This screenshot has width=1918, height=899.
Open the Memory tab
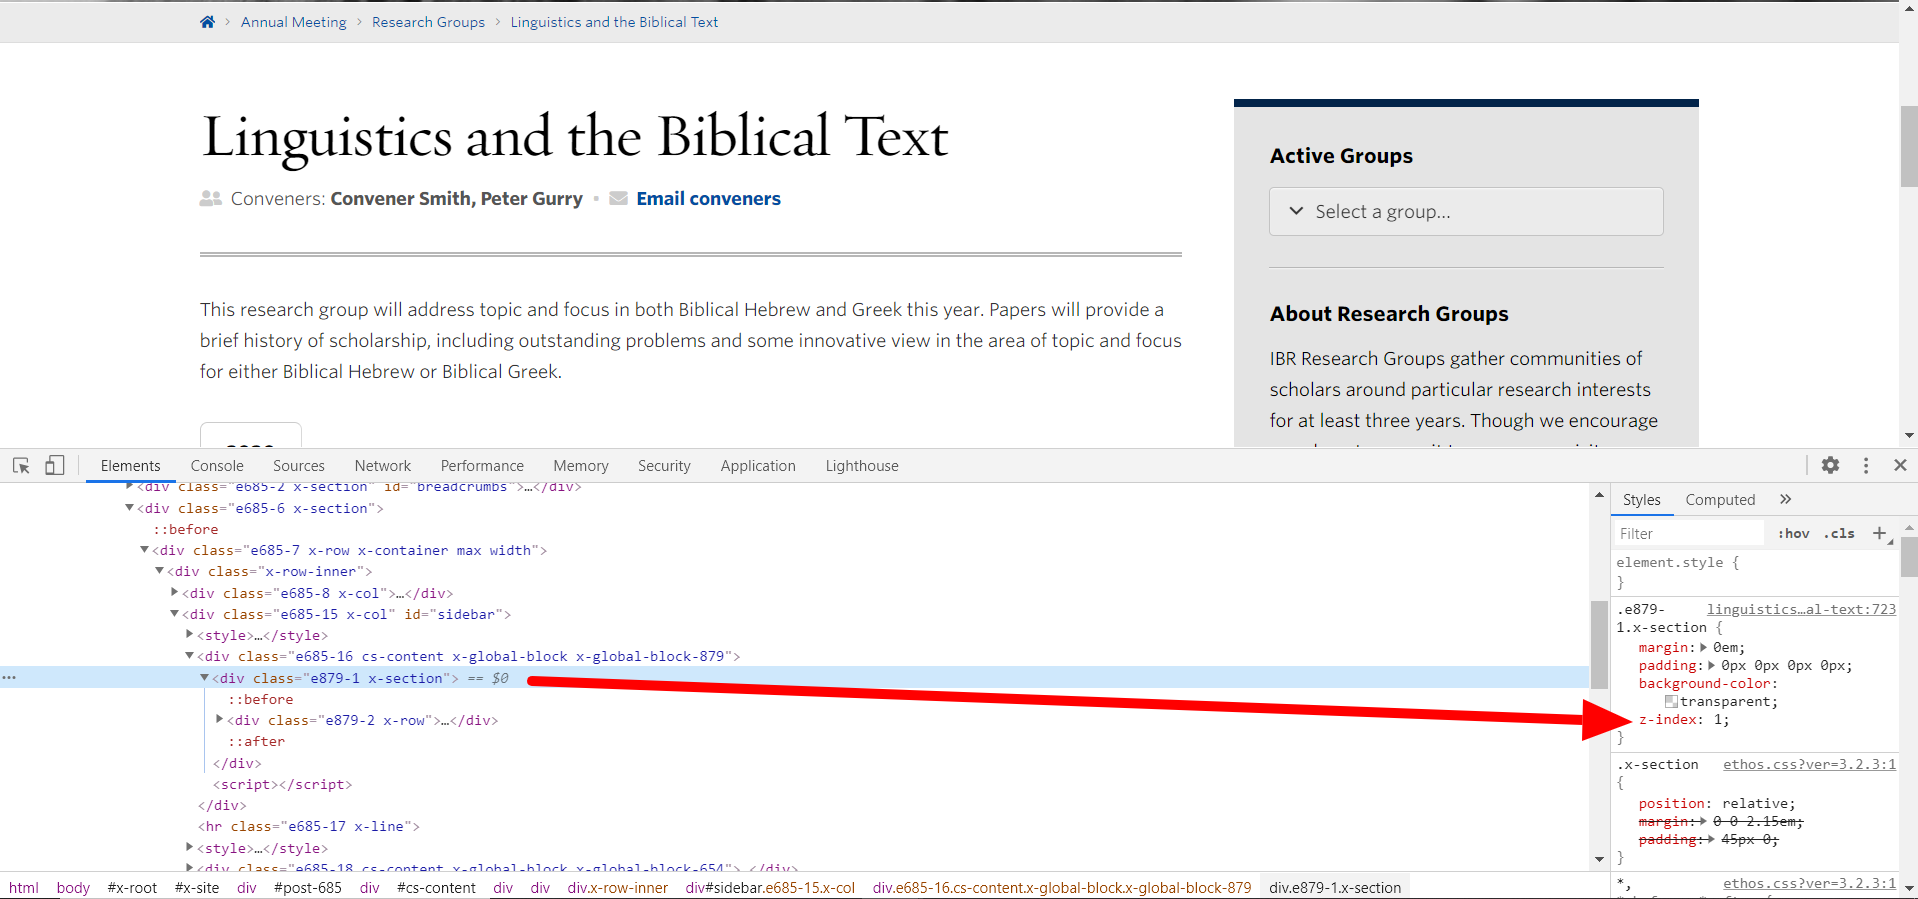[x=581, y=466]
